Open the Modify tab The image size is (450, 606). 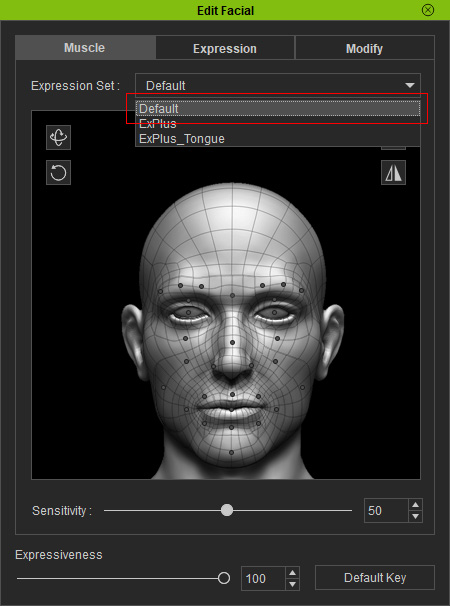point(365,48)
